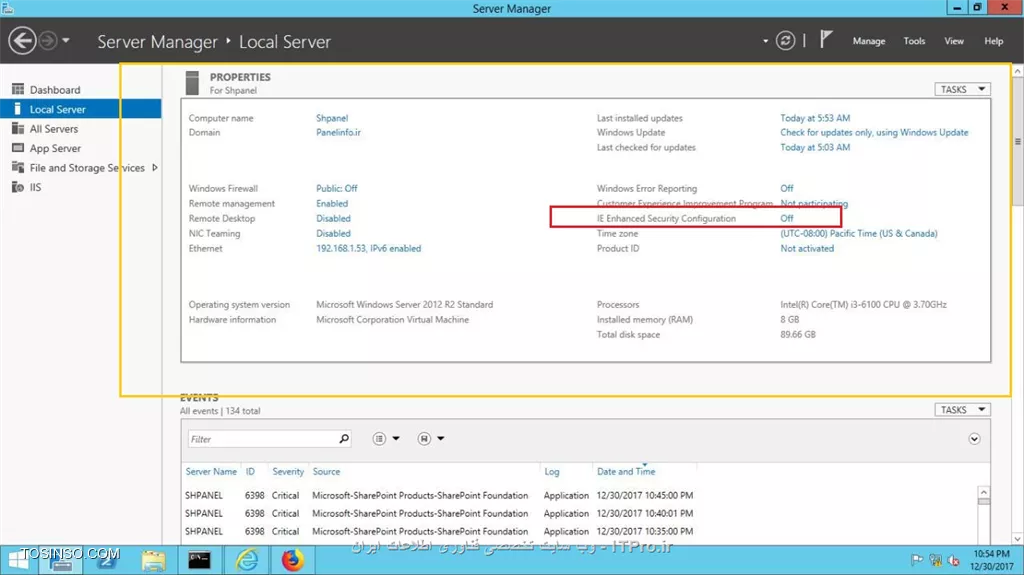Image resolution: width=1024 pixels, height=575 pixels.
Task: Sort events by ID column
Action: pyautogui.click(x=250, y=472)
